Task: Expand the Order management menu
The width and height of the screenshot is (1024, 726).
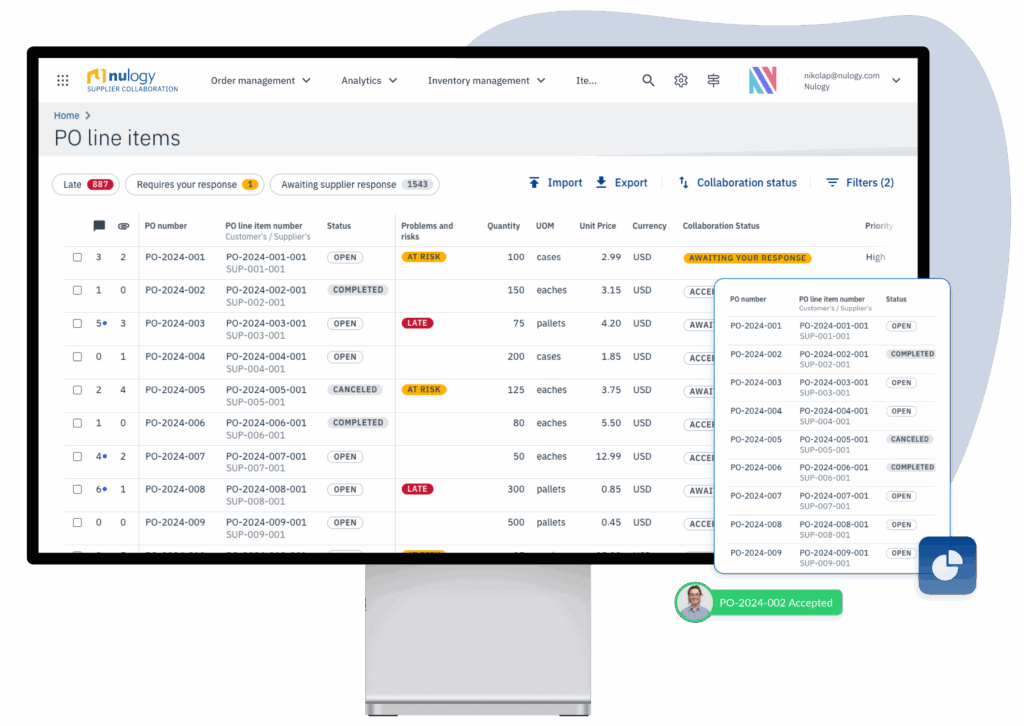Action: 260,81
